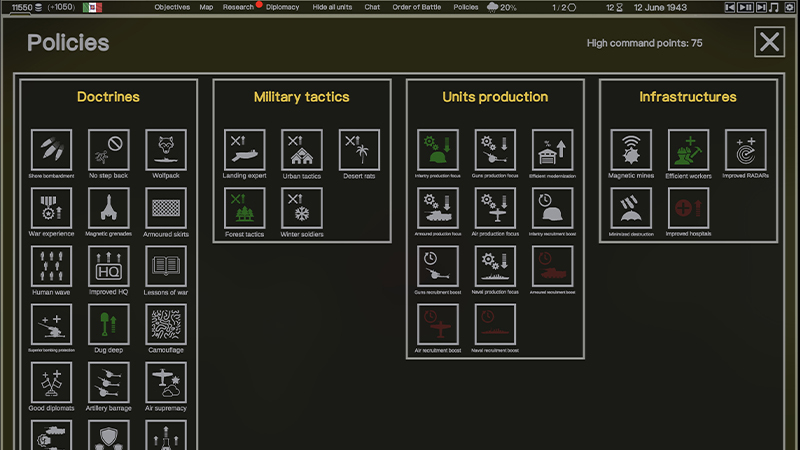Select the Guns production focus icon

point(495,149)
